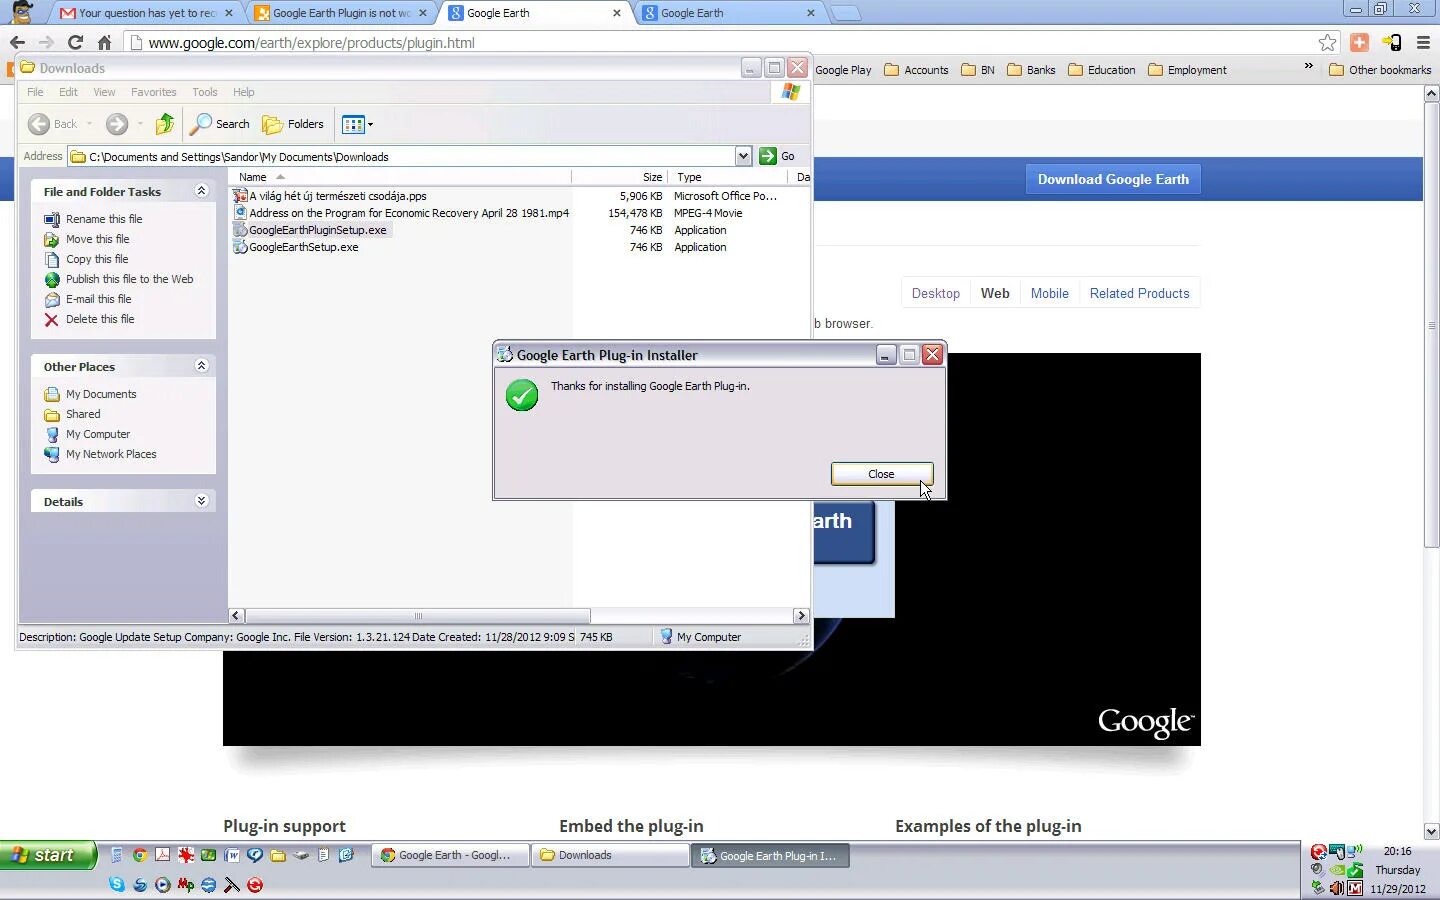Click the Up folder toolbar icon
Viewport: 1440px width, 900px height.
165,124
